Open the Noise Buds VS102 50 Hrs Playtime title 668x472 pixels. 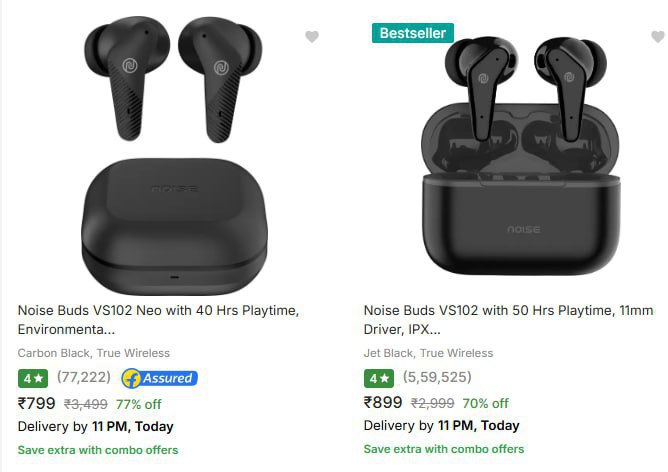508,319
